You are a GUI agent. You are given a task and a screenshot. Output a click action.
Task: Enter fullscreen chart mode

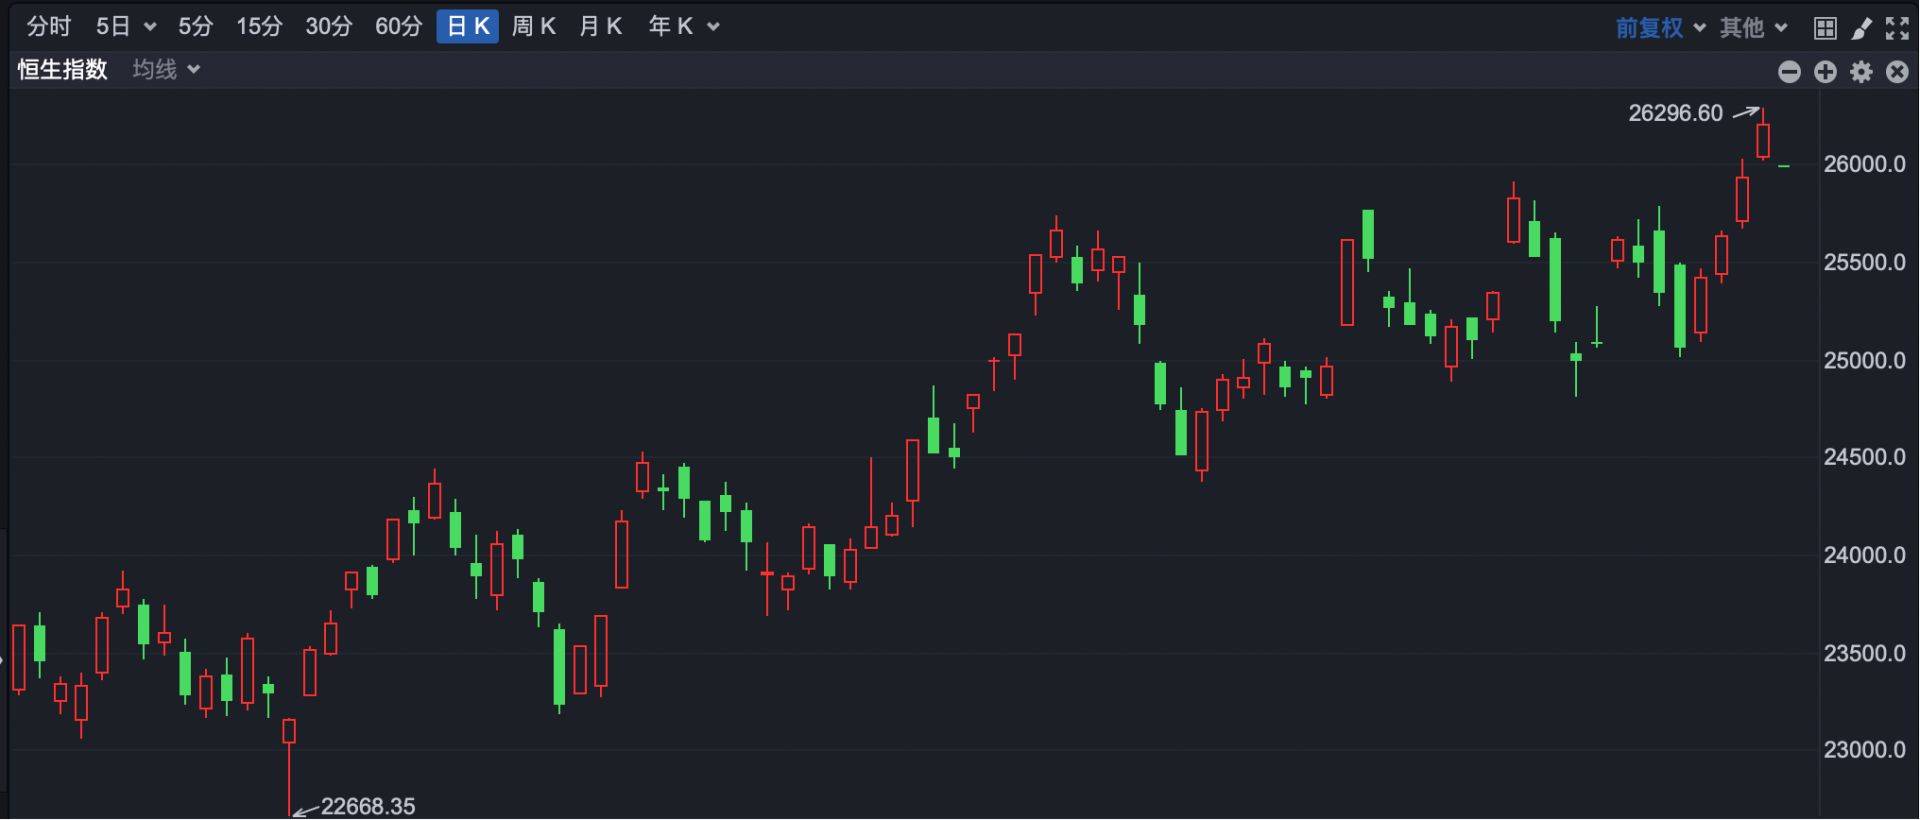coord(1897,28)
